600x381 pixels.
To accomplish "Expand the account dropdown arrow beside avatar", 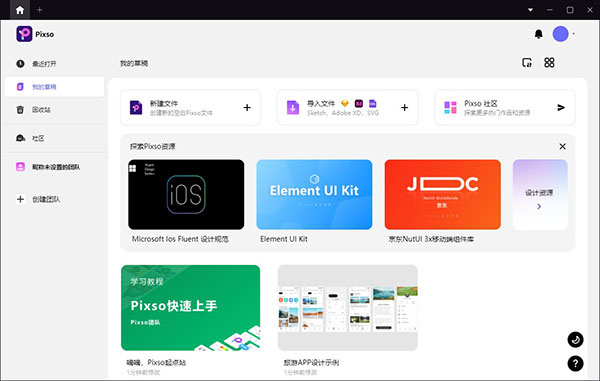I will point(573,34).
